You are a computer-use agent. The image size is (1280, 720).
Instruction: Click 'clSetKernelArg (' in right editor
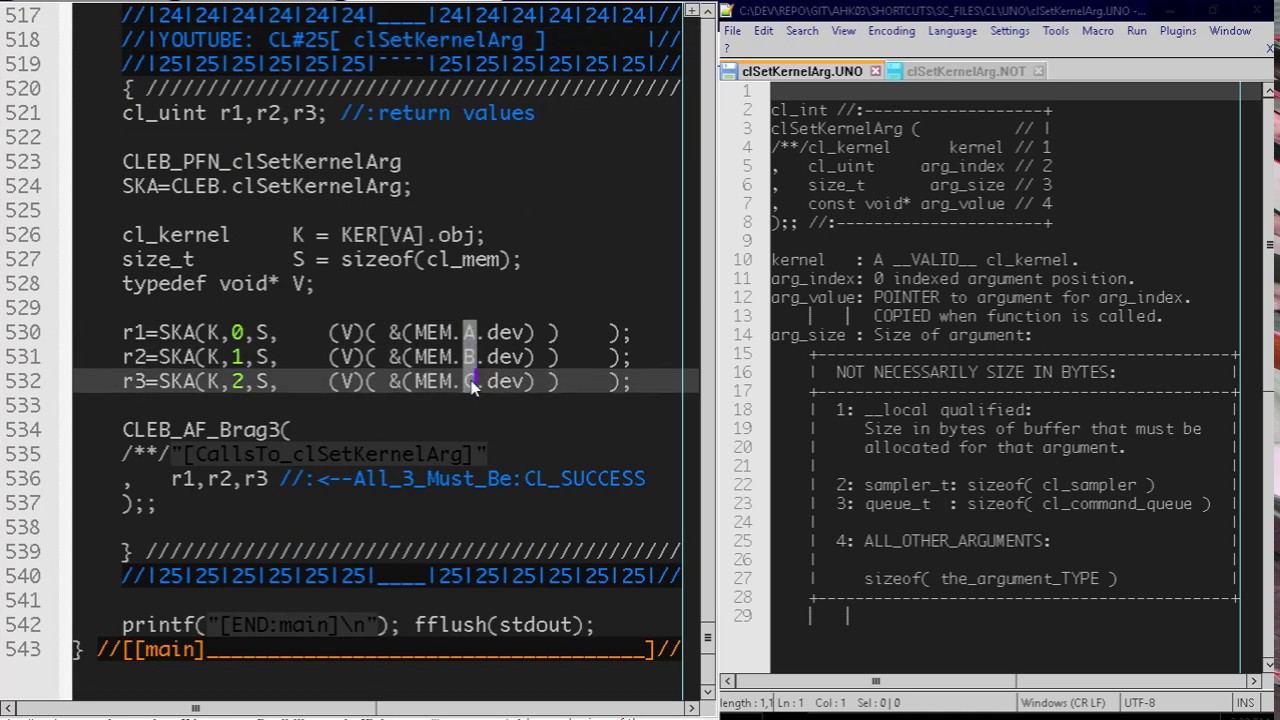click(x=845, y=129)
